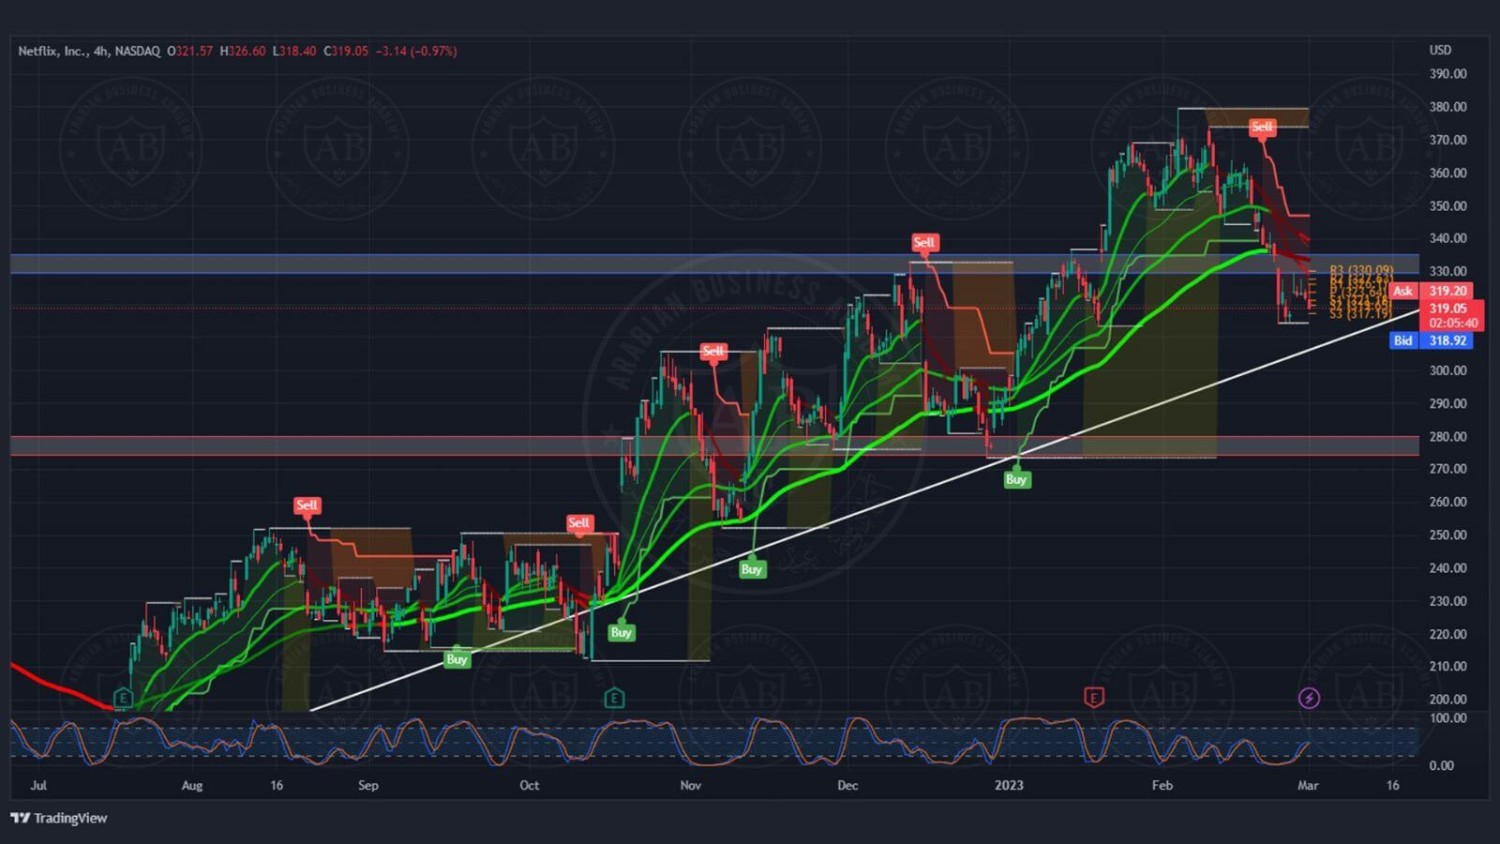Open the green earnings E marker in July

click(123, 697)
